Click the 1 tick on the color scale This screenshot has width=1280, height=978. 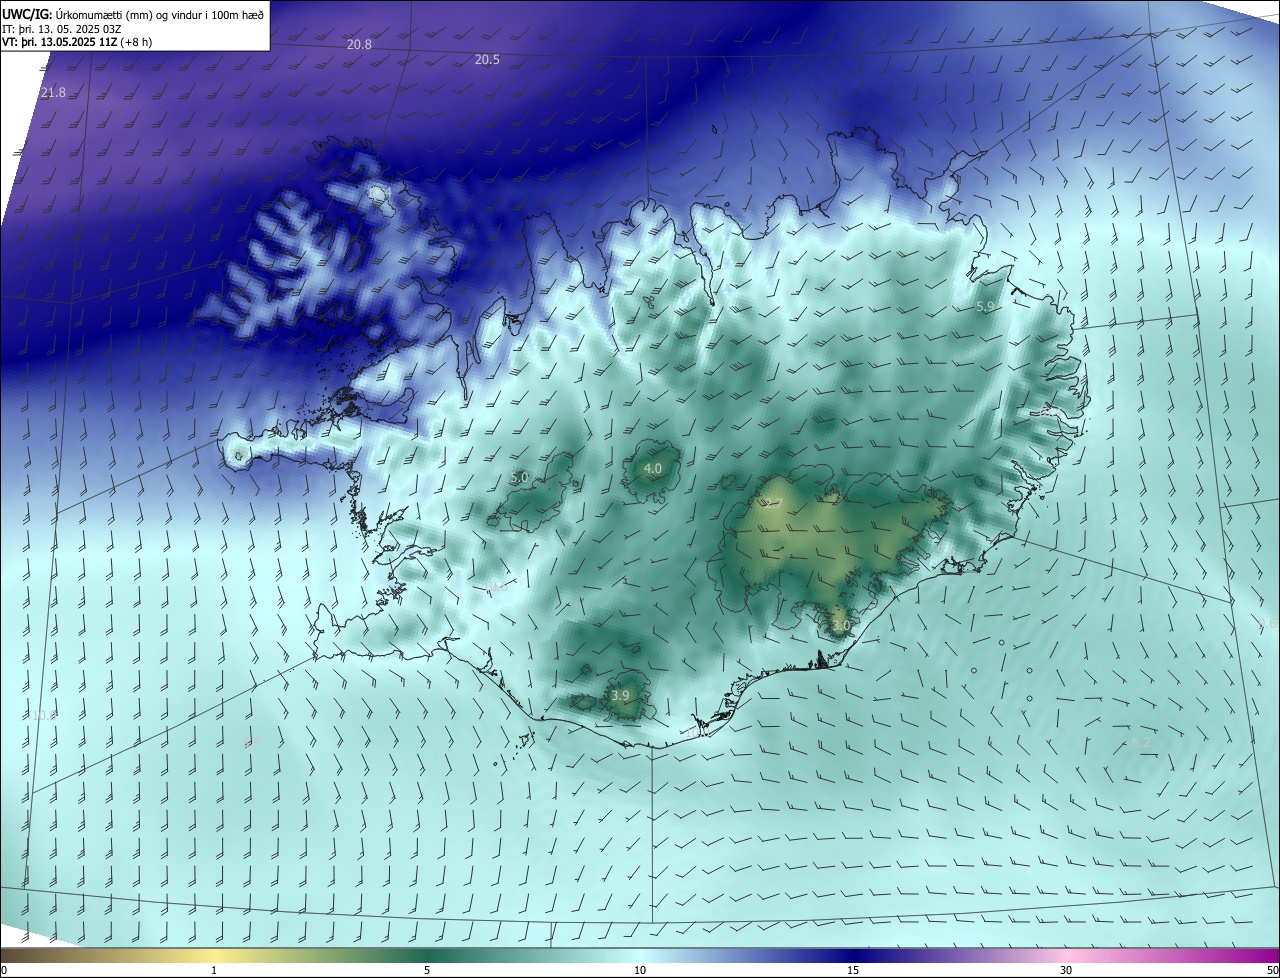(x=214, y=970)
